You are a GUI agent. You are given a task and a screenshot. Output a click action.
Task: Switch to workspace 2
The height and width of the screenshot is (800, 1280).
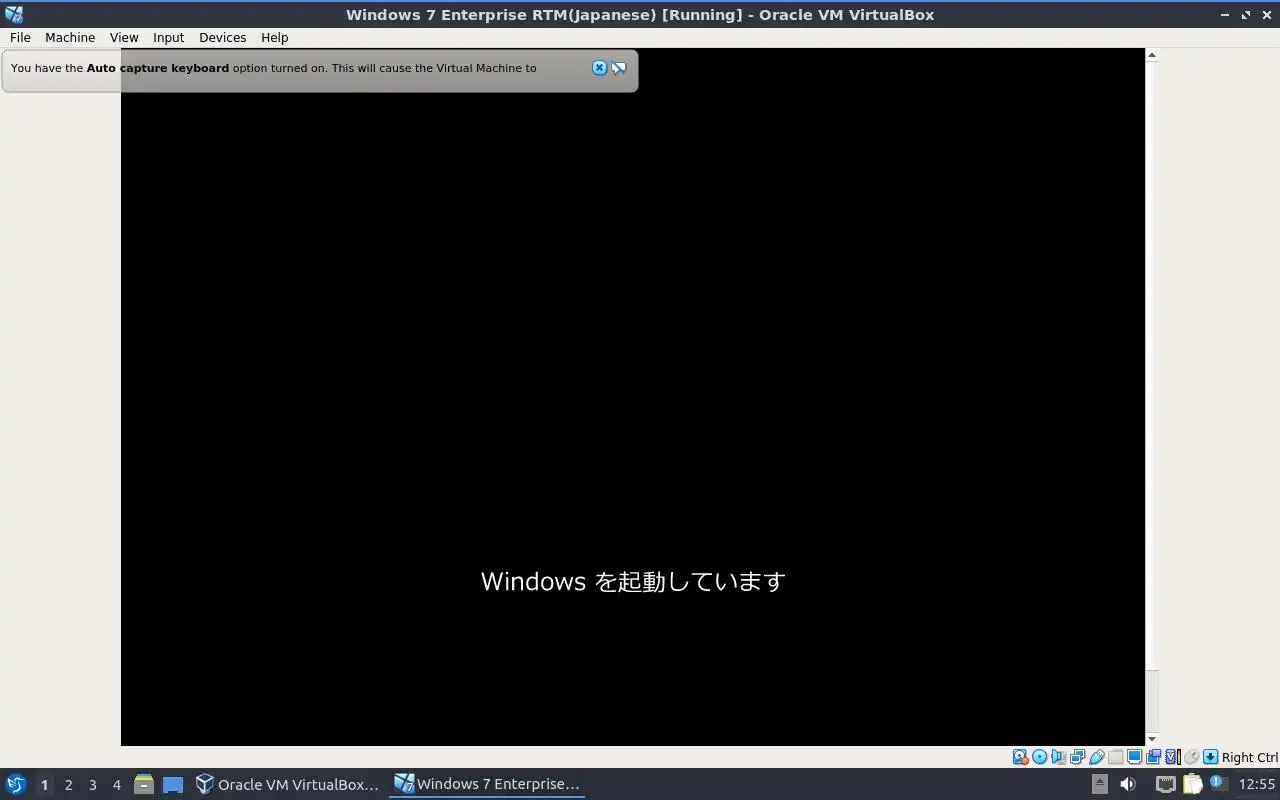click(x=68, y=785)
